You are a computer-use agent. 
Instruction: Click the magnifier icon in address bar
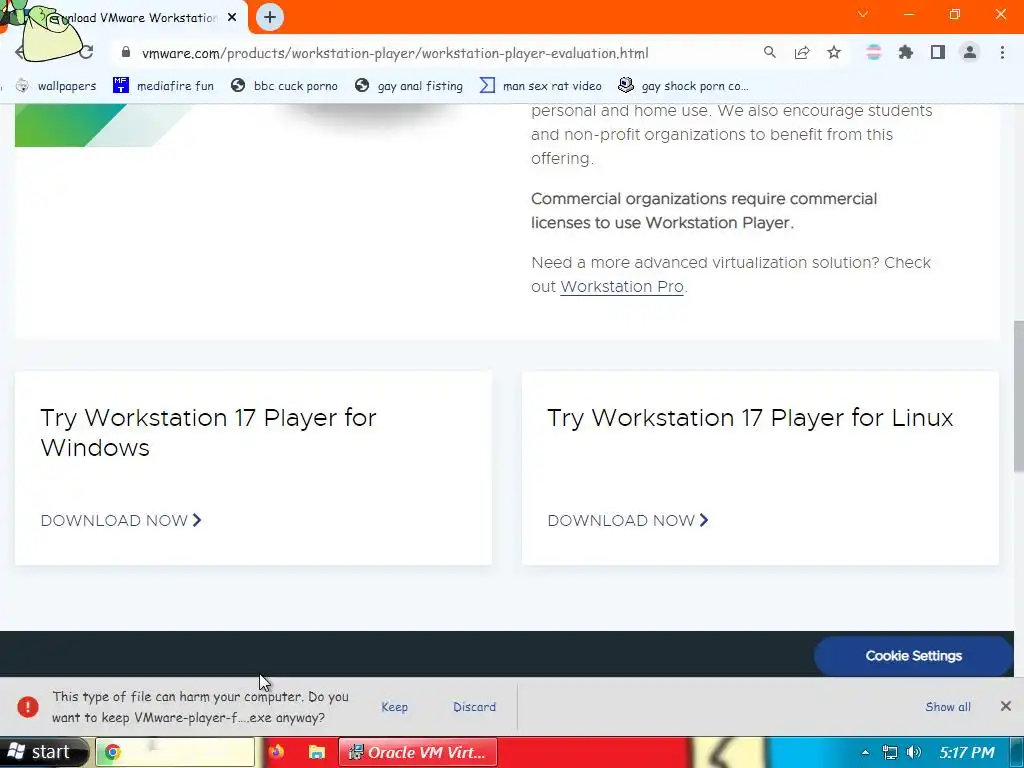(x=770, y=52)
